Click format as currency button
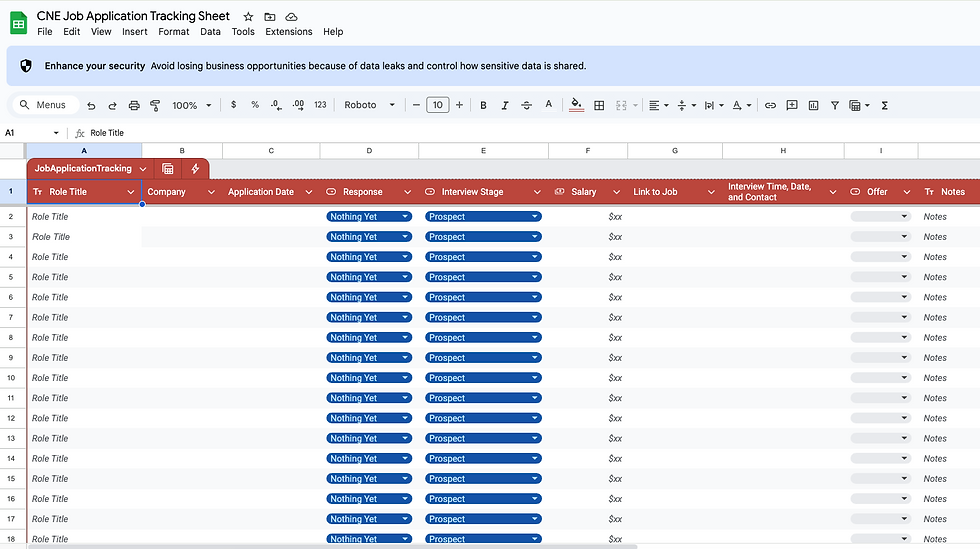Image resolution: width=980 pixels, height=549 pixels. coord(233,105)
